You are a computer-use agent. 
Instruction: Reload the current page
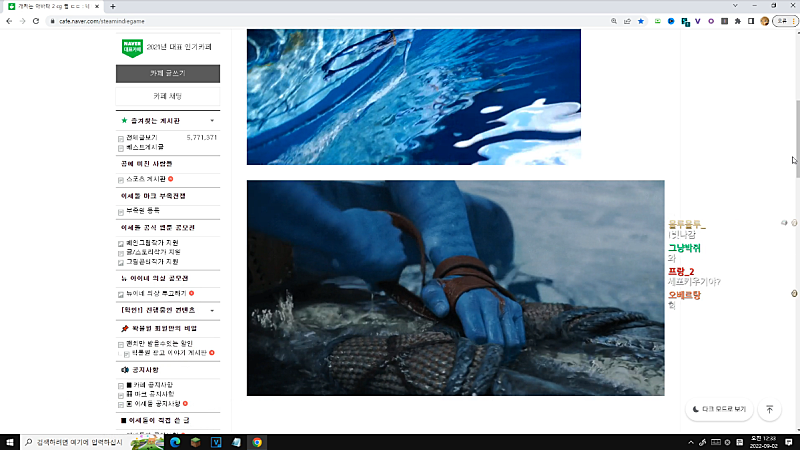36,21
